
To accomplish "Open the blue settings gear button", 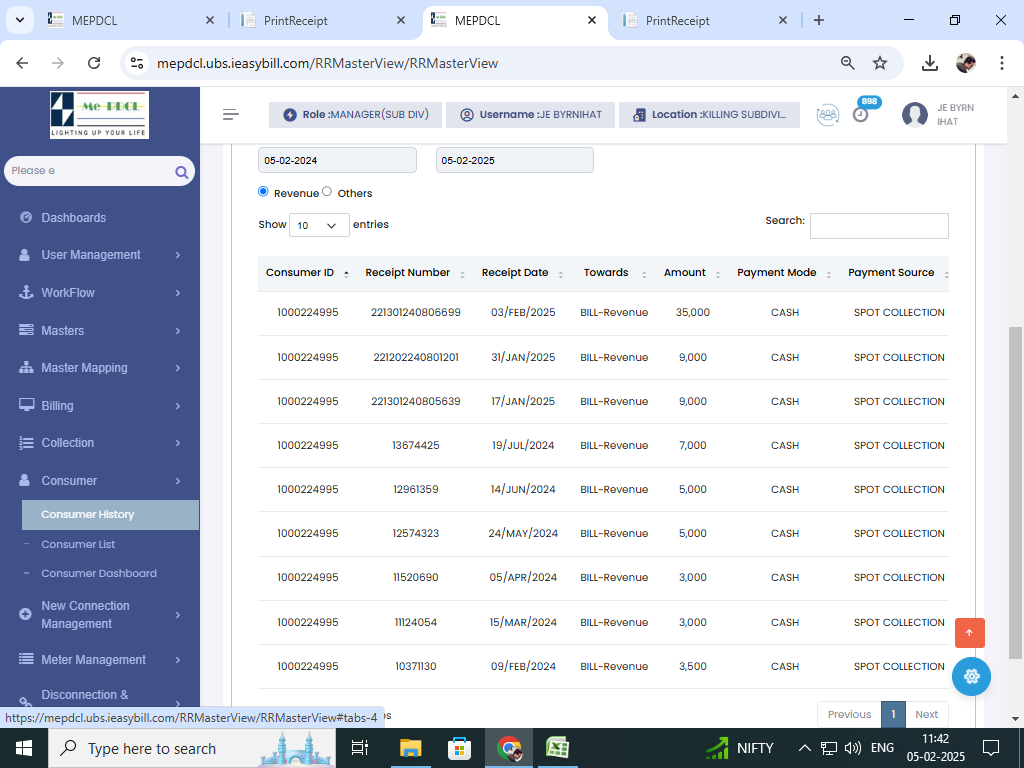I will coord(971,677).
